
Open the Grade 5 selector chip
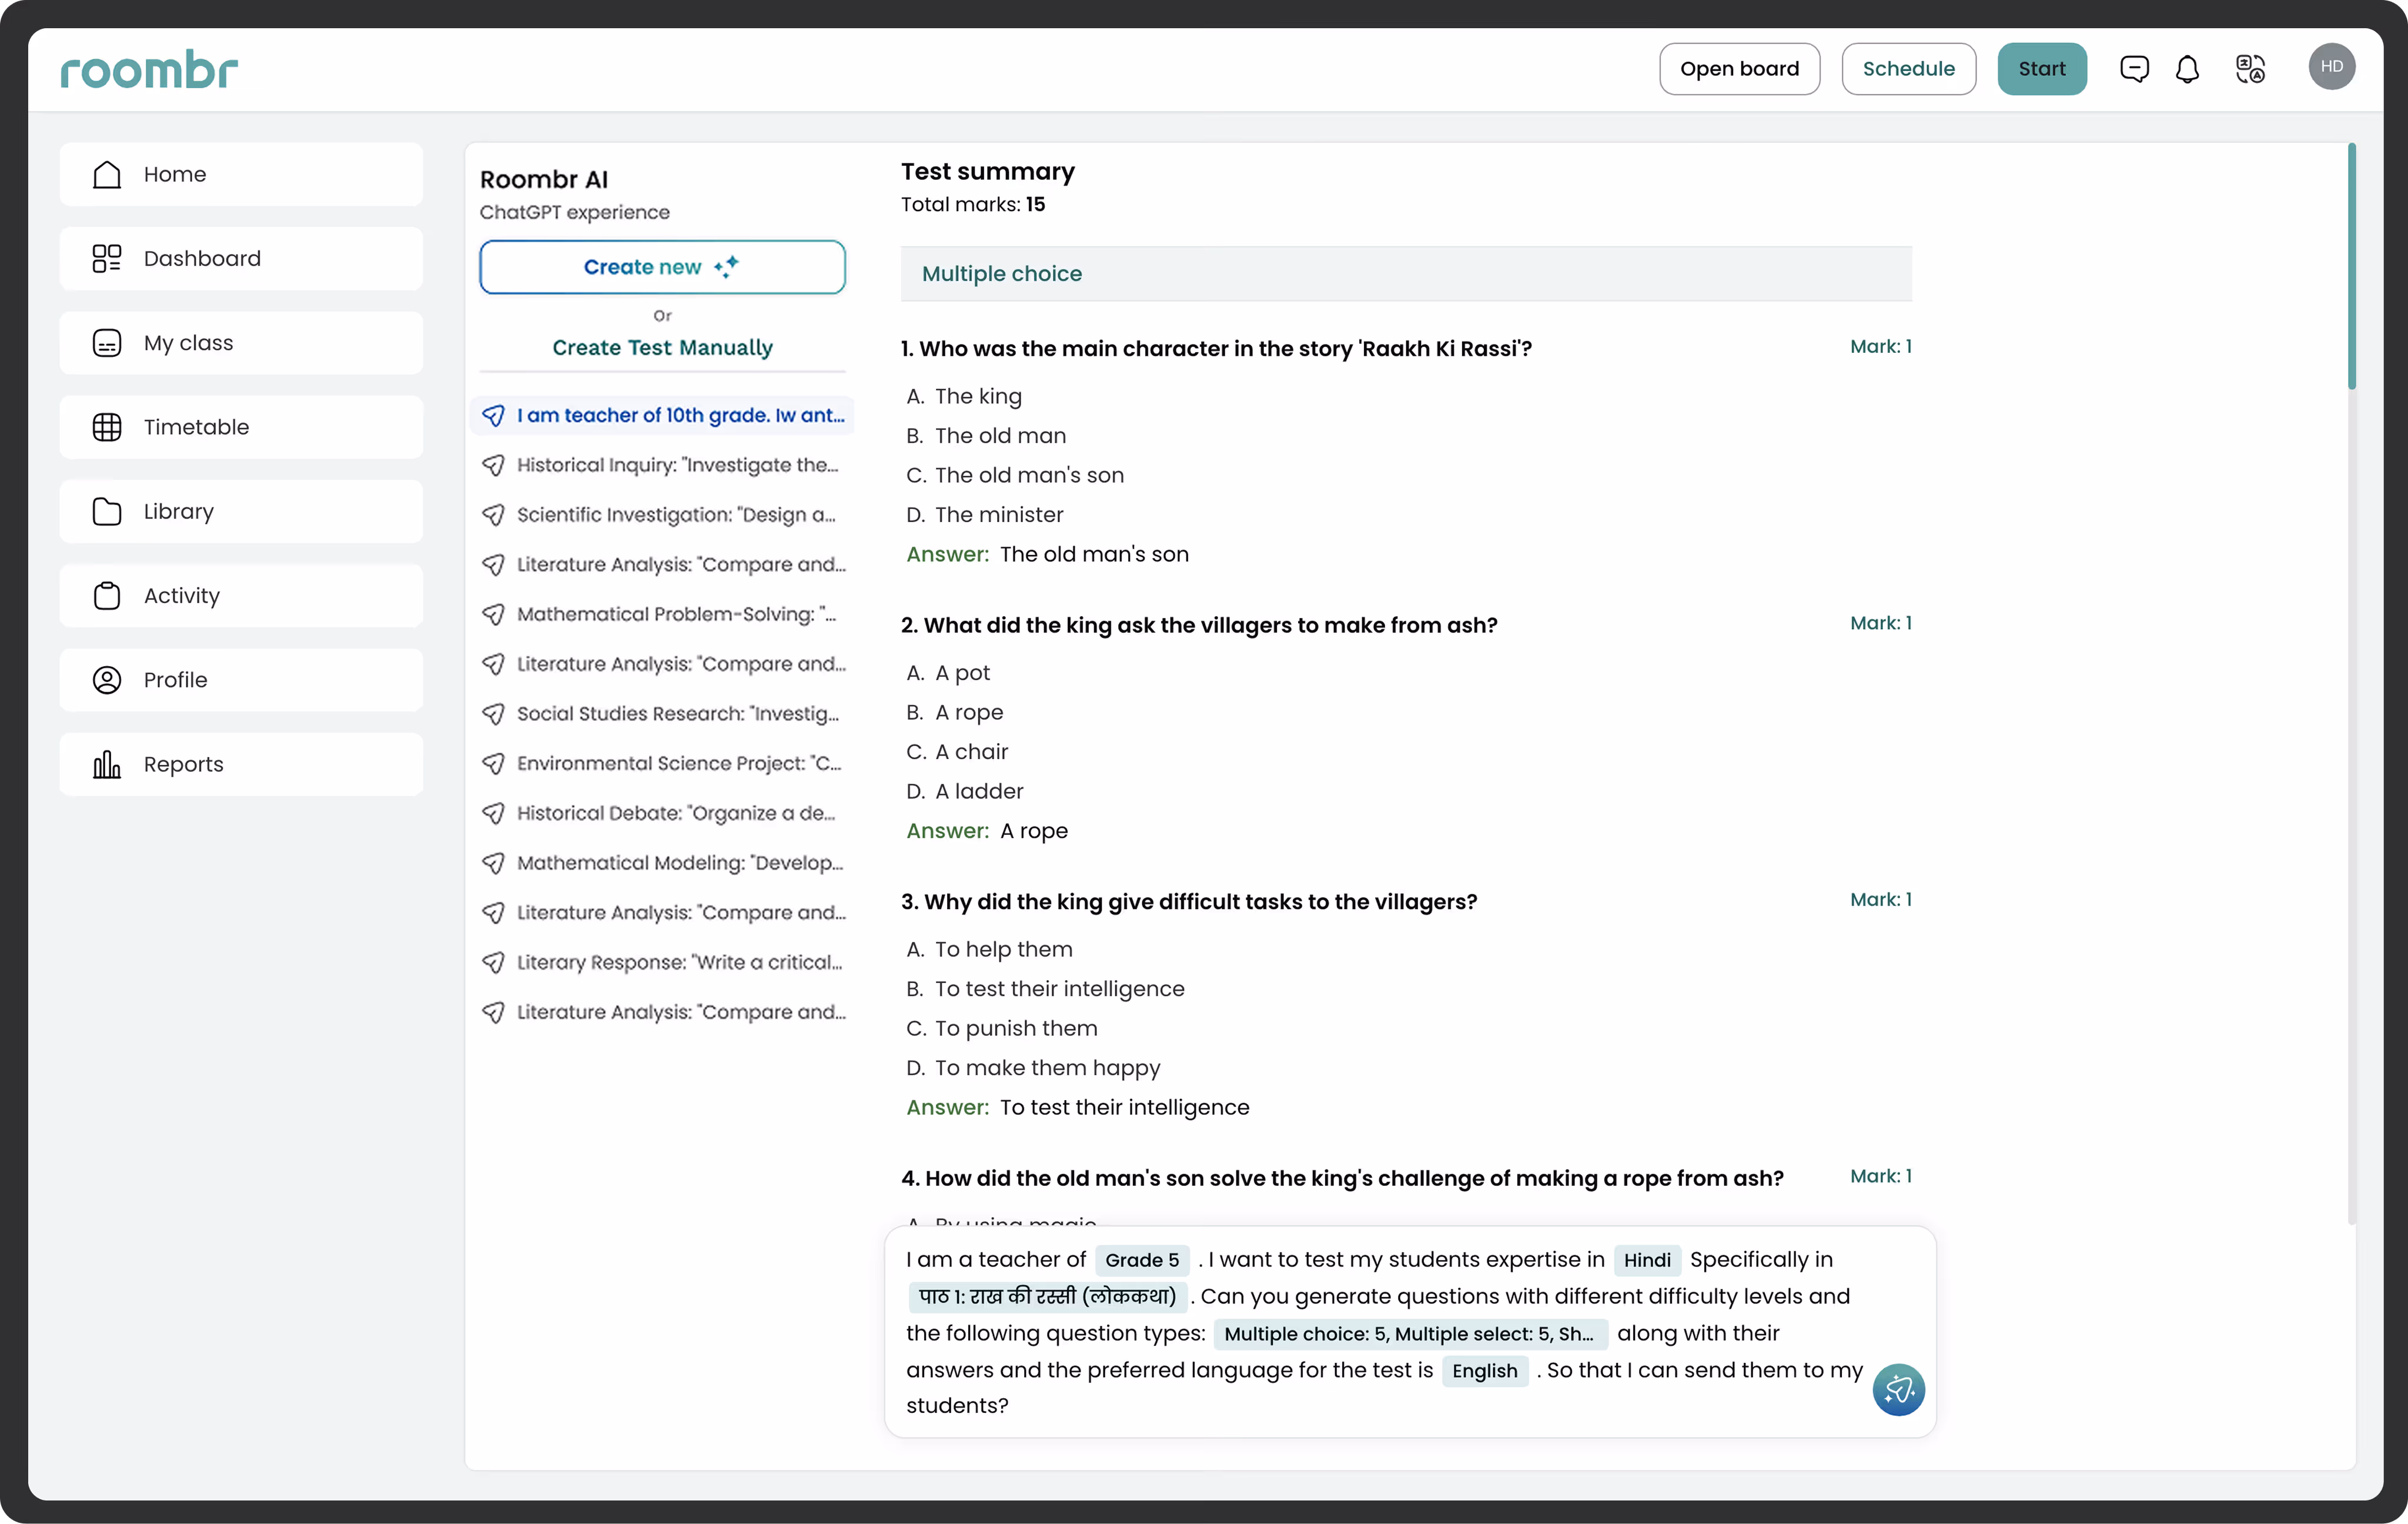pyautogui.click(x=1142, y=1260)
